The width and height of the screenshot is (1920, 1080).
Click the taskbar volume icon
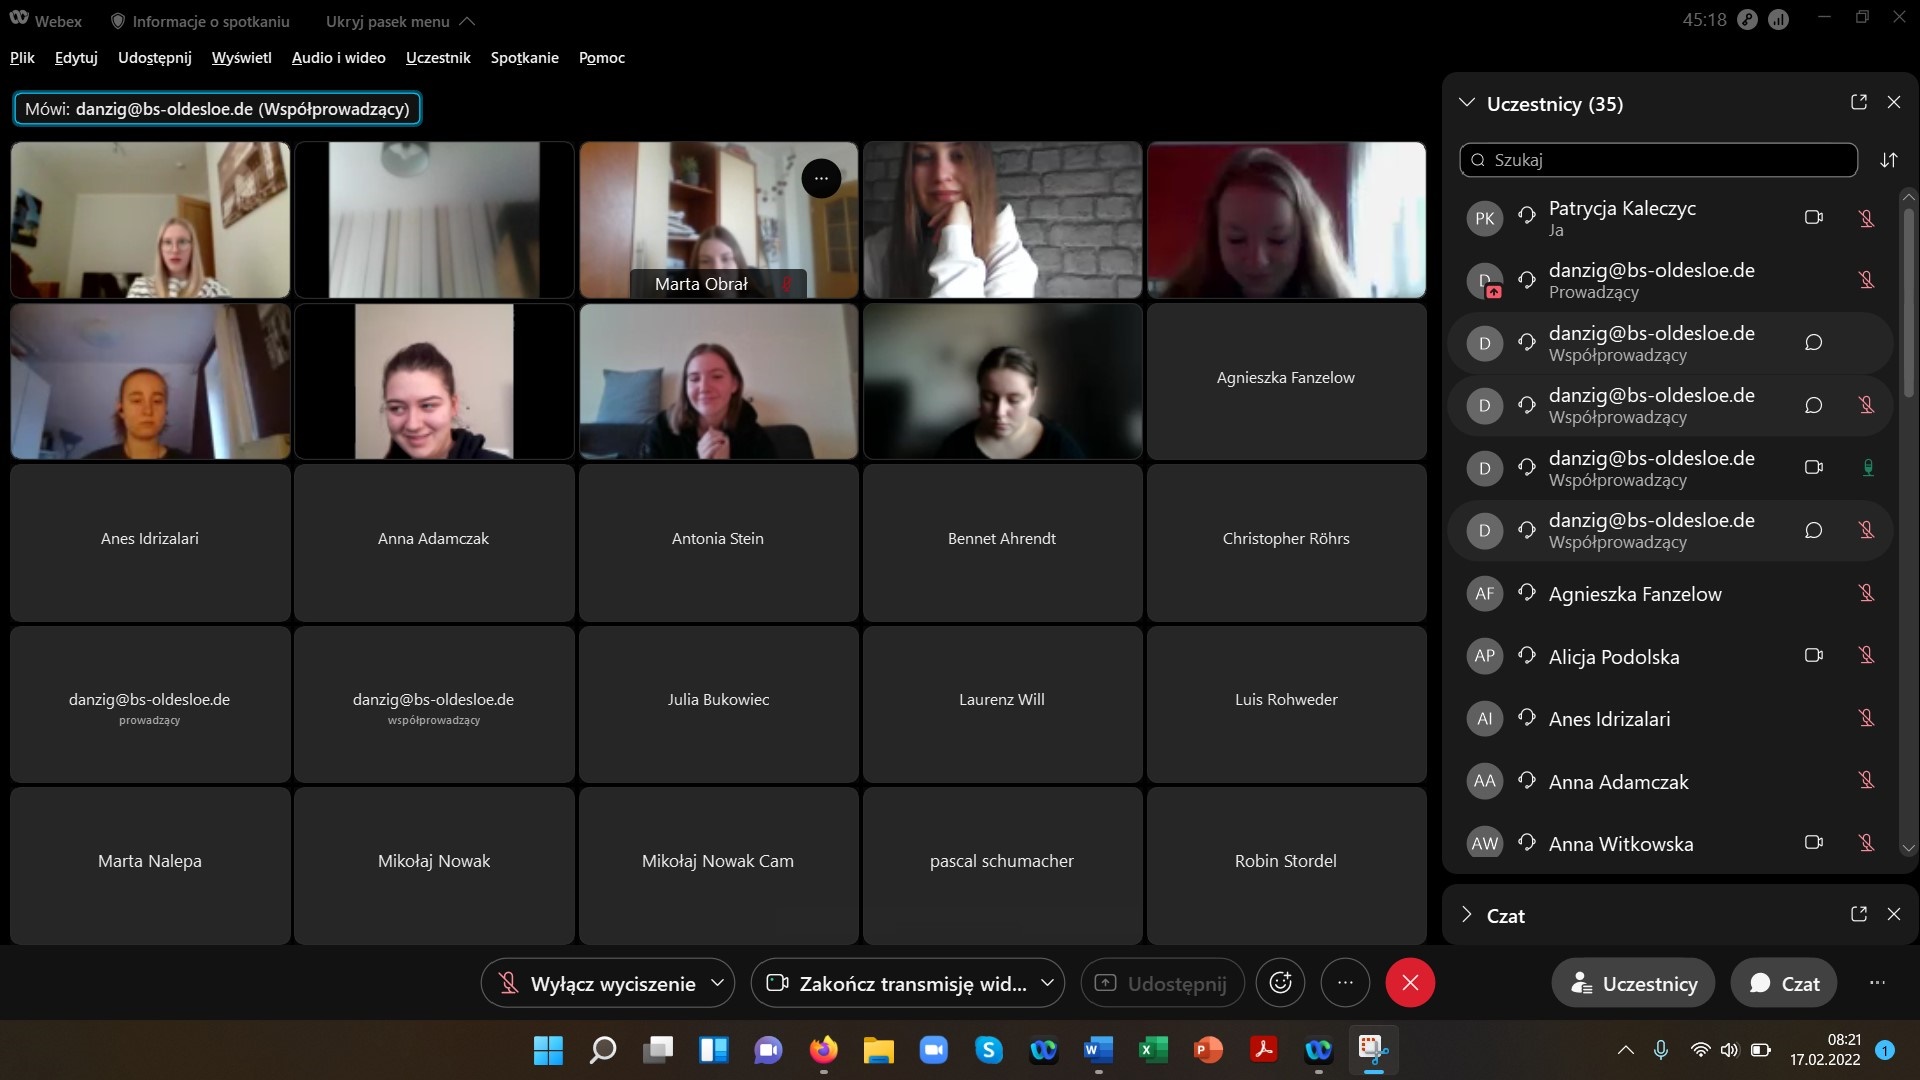pyautogui.click(x=1729, y=1050)
